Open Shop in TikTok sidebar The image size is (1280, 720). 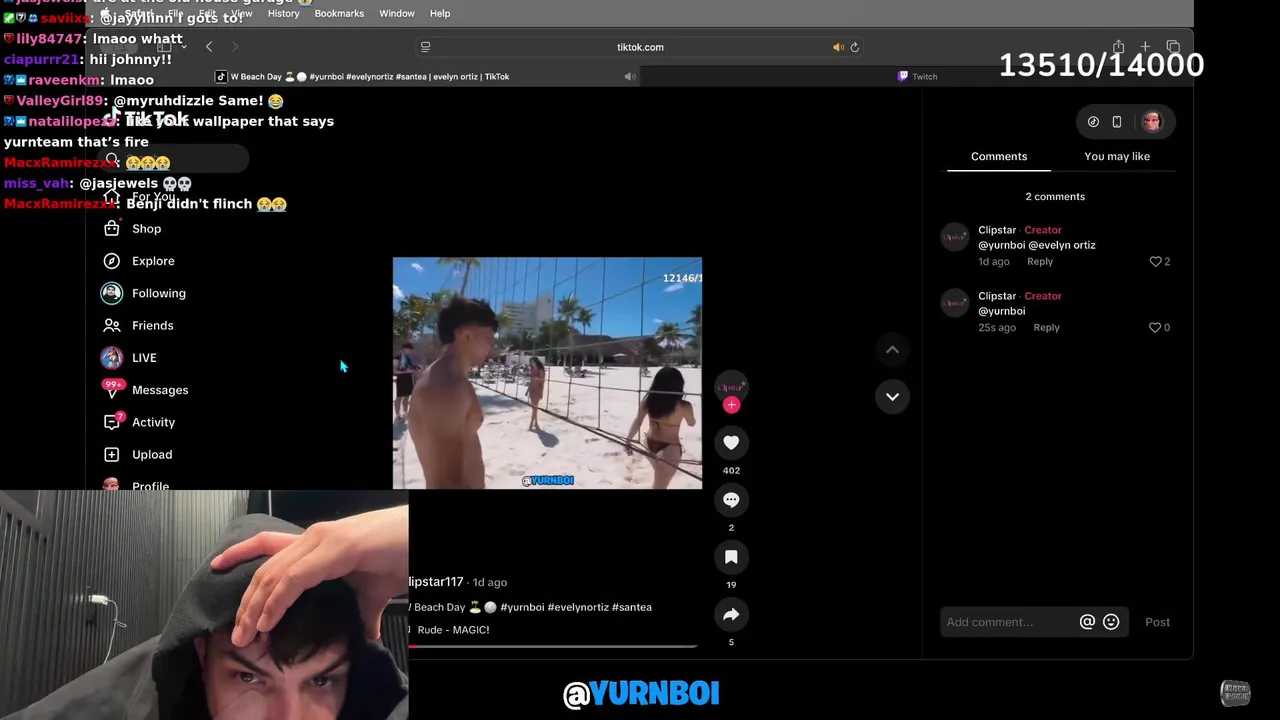[x=146, y=229]
